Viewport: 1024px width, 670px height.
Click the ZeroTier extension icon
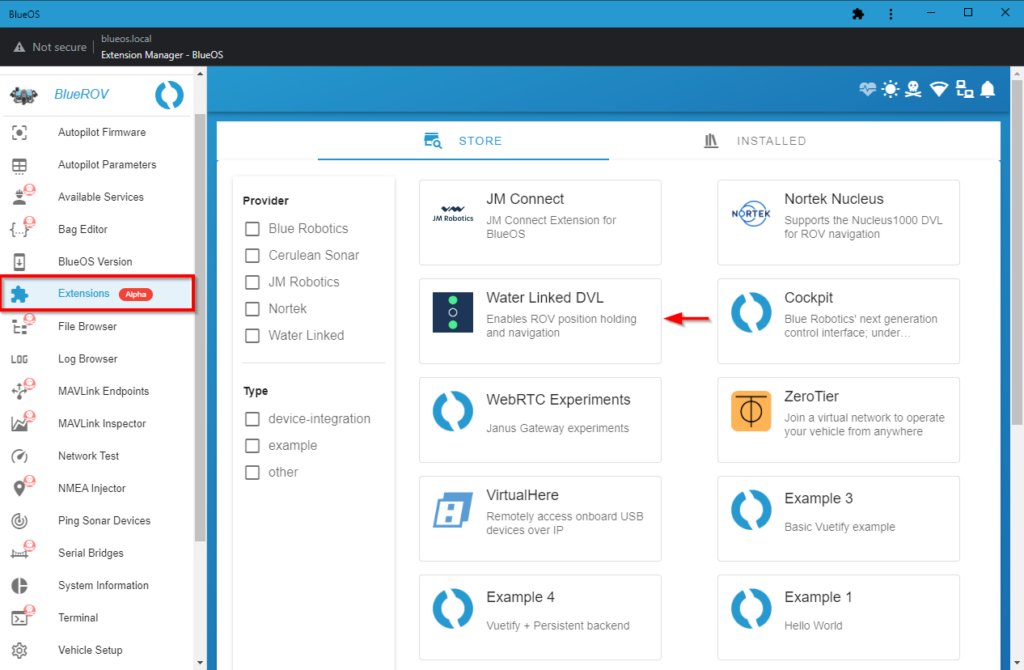pyautogui.click(x=750, y=411)
